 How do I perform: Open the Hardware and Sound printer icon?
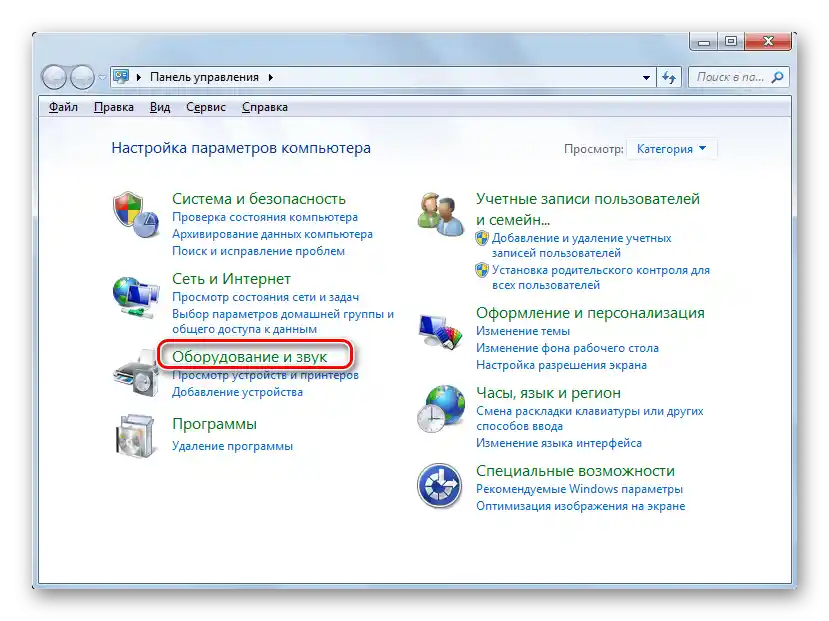tap(136, 375)
